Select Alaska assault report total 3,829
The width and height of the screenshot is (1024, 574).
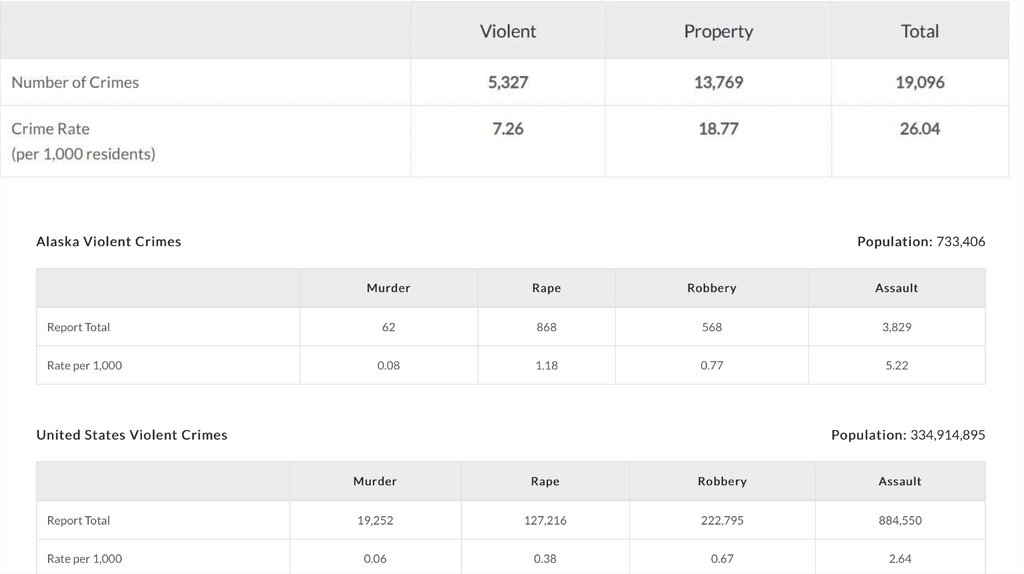tap(896, 327)
